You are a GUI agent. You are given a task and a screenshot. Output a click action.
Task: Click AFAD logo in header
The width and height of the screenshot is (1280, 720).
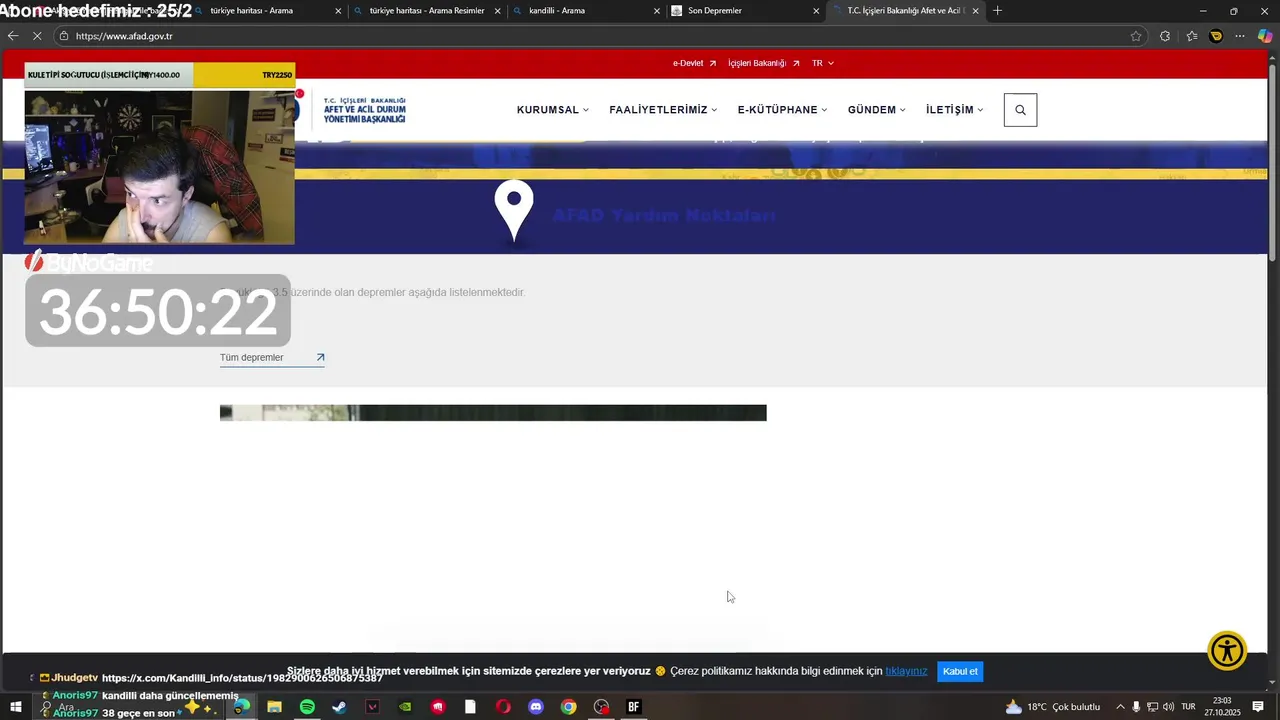(353, 110)
